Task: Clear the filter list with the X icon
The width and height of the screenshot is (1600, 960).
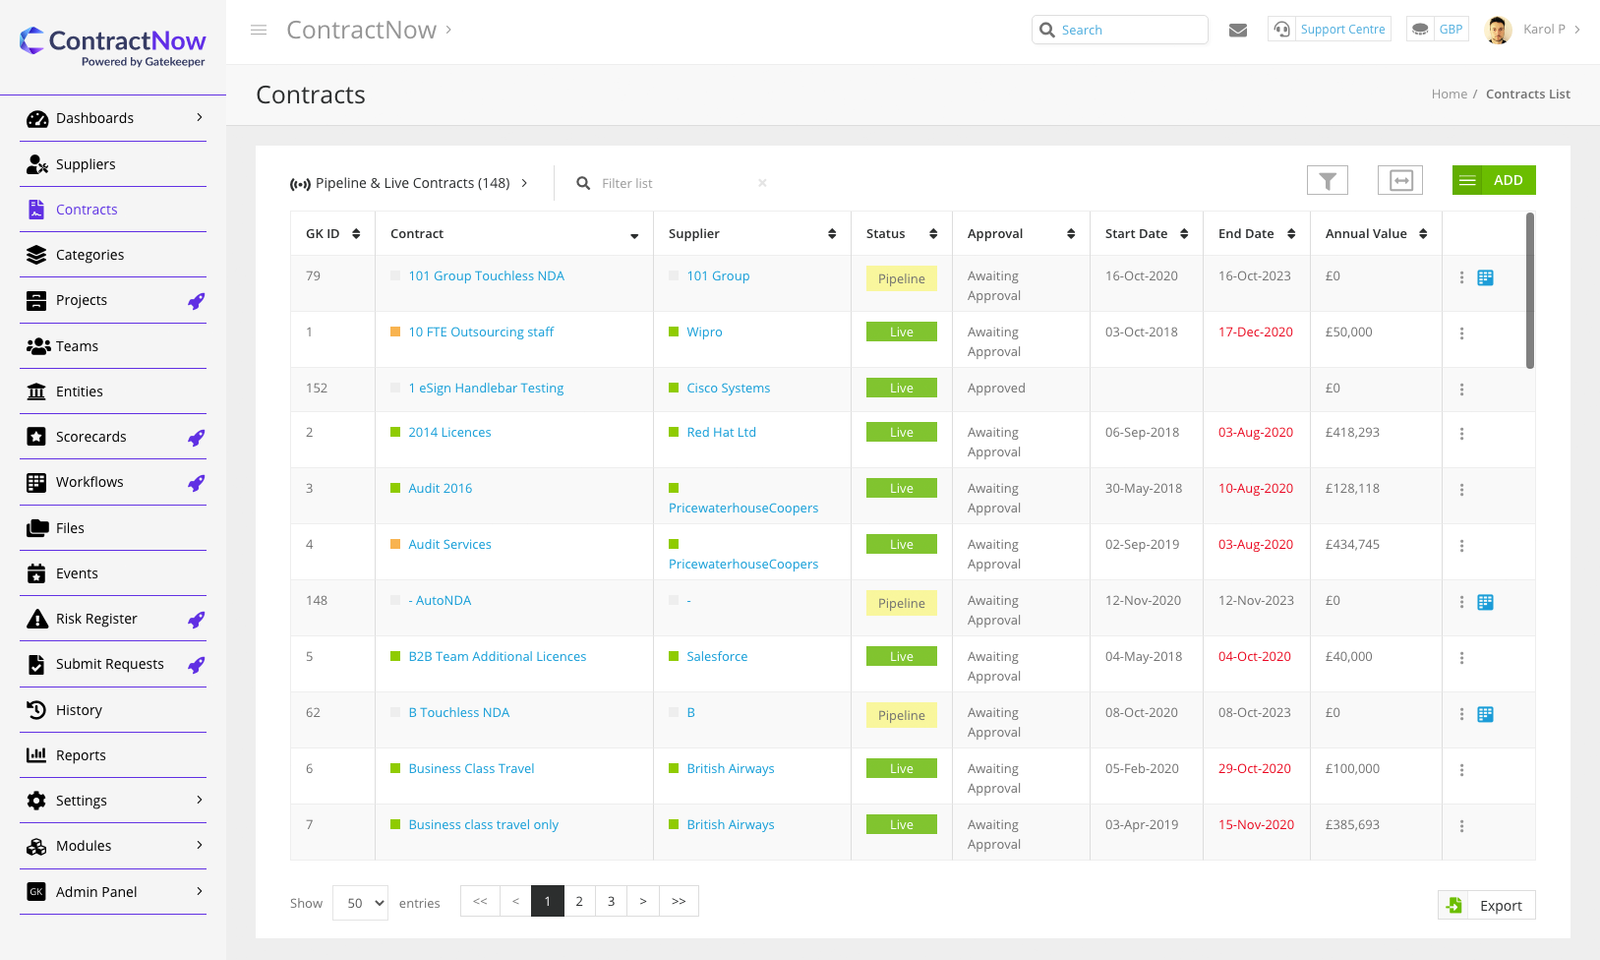Action: click(762, 183)
